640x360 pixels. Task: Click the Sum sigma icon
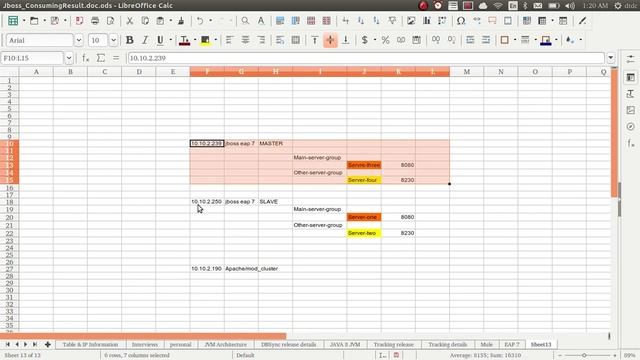coord(101,58)
